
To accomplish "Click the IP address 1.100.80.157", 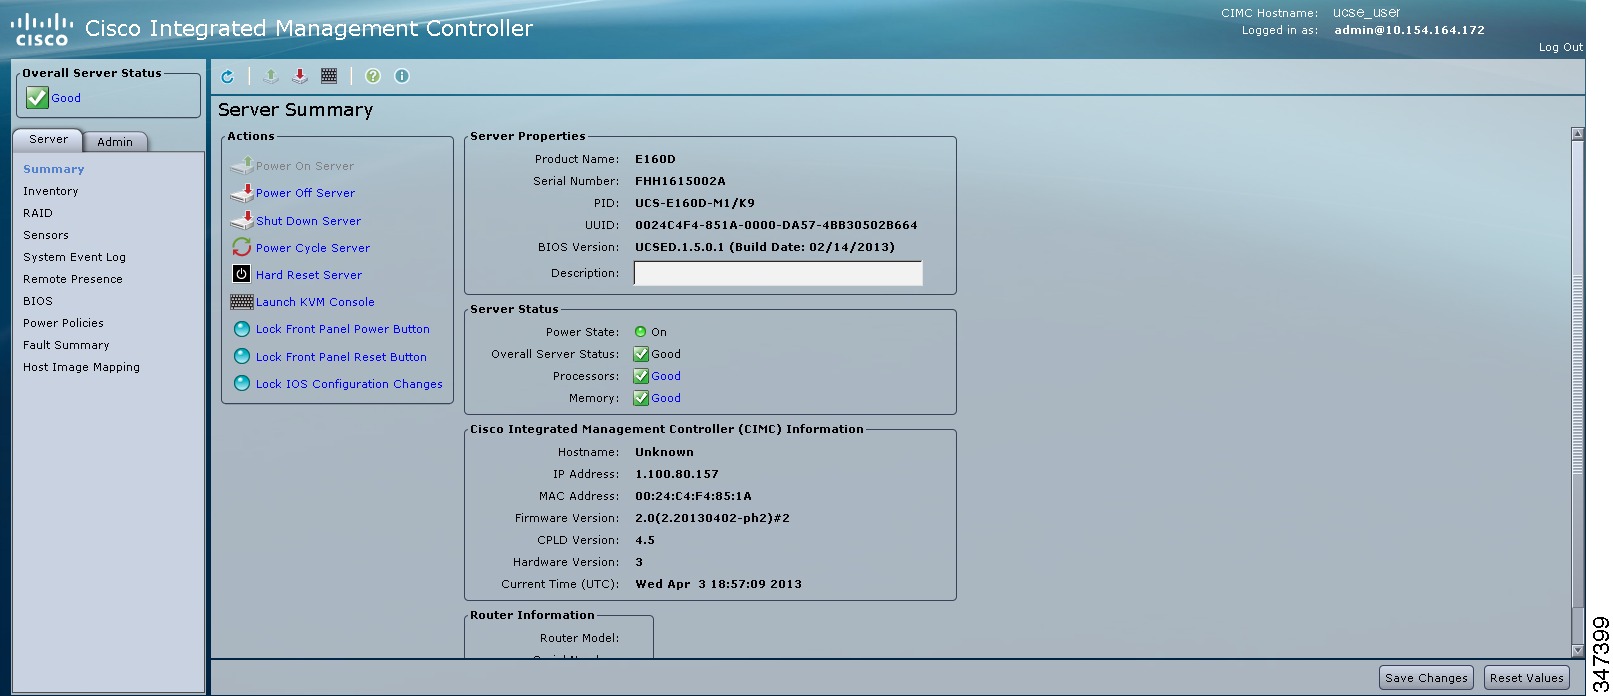I will (677, 474).
